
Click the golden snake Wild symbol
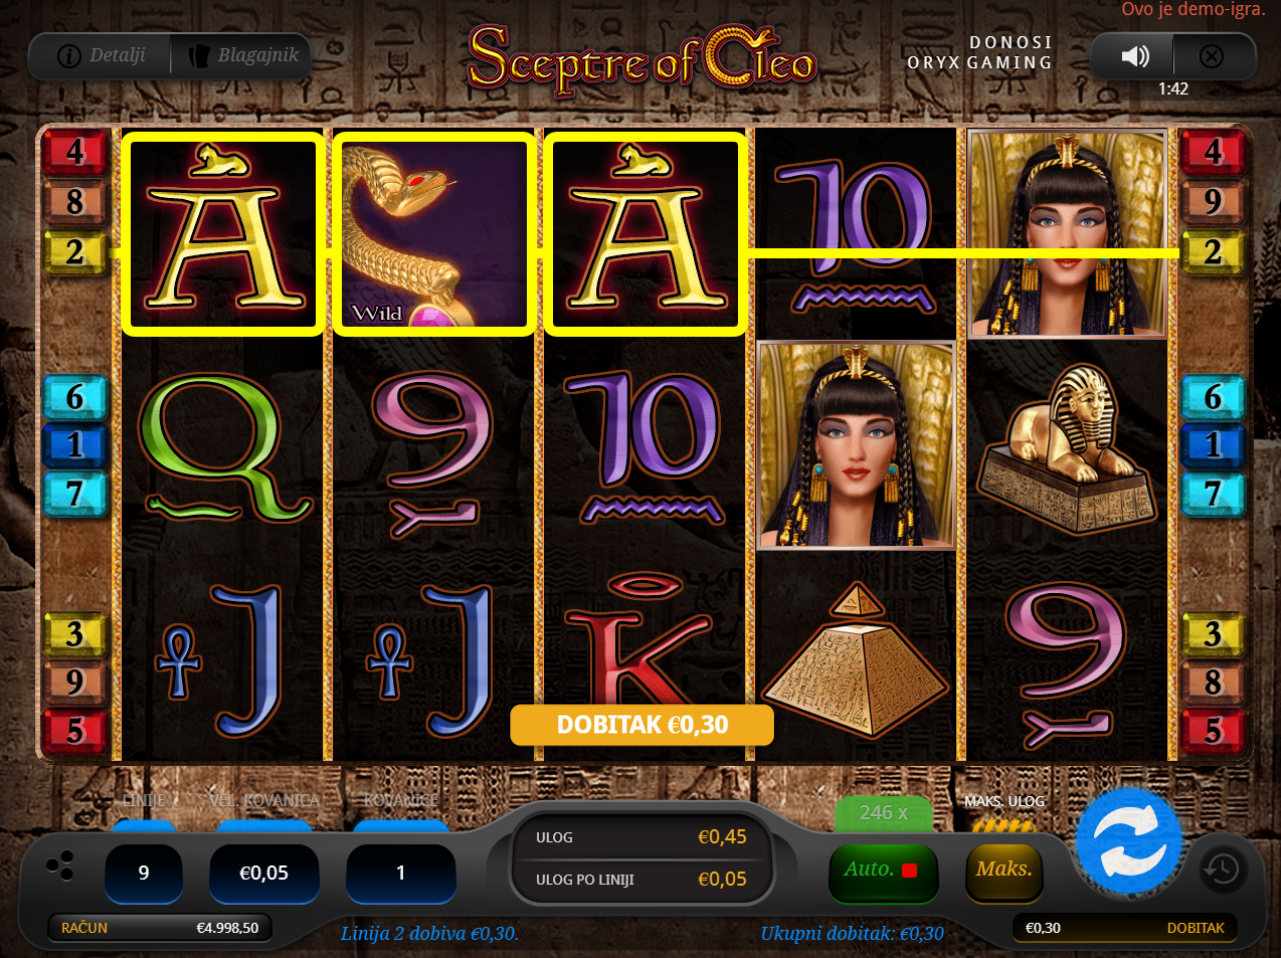[x=433, y=233]
